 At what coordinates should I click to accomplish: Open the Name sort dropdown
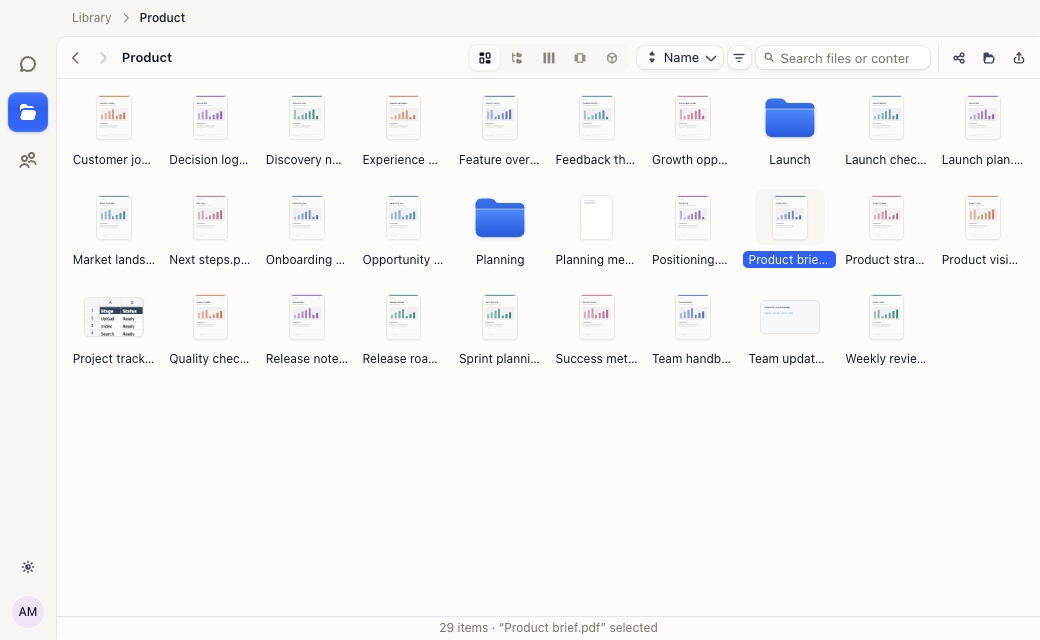(680, 58)
